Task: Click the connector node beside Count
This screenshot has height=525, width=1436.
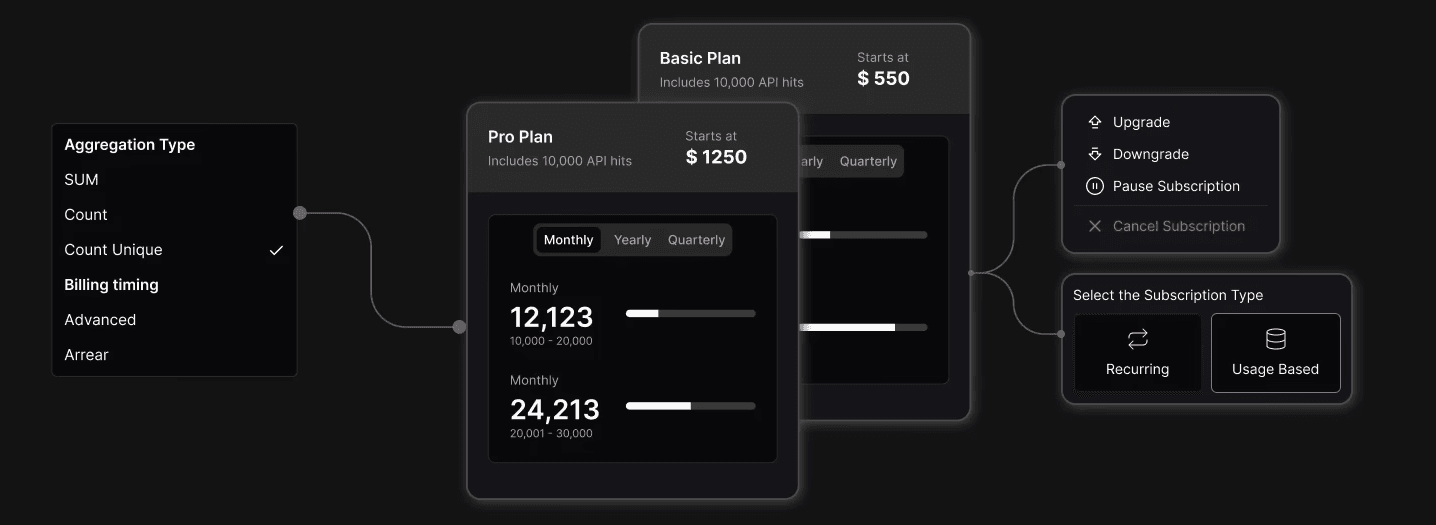Action: pos(300,213)
